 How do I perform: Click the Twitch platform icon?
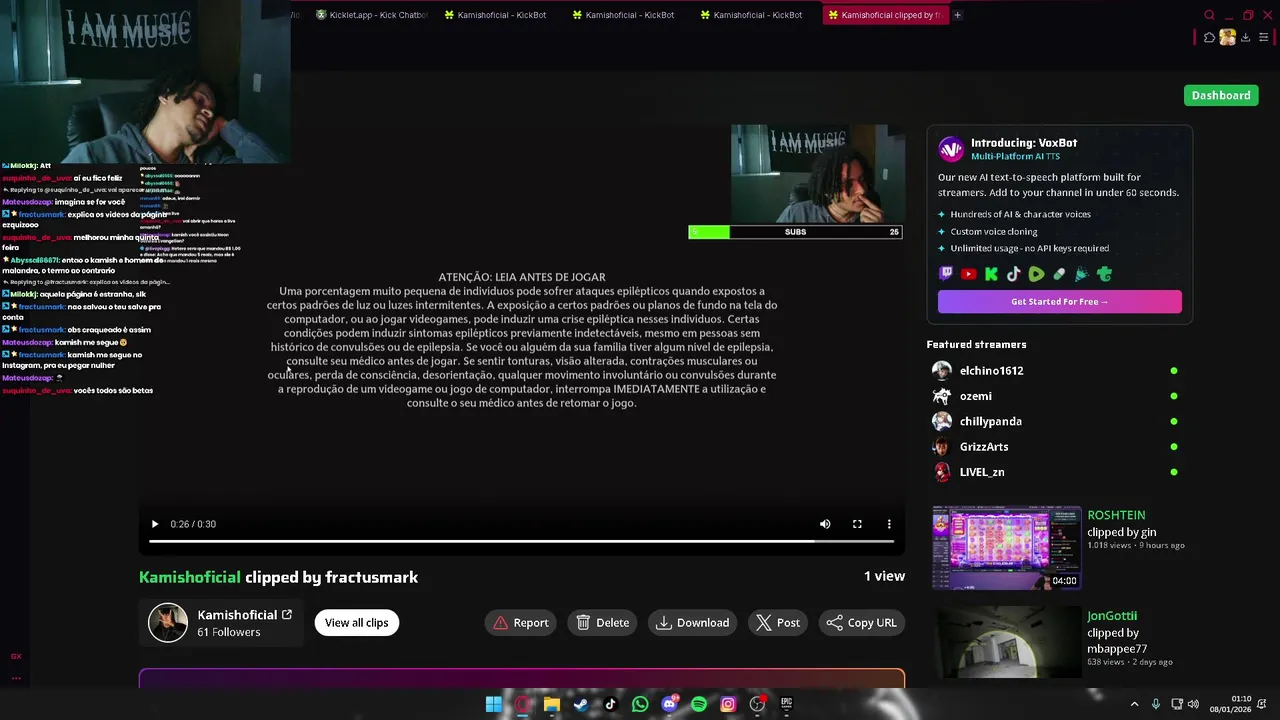pyautogui.click(x=946, y=274)
